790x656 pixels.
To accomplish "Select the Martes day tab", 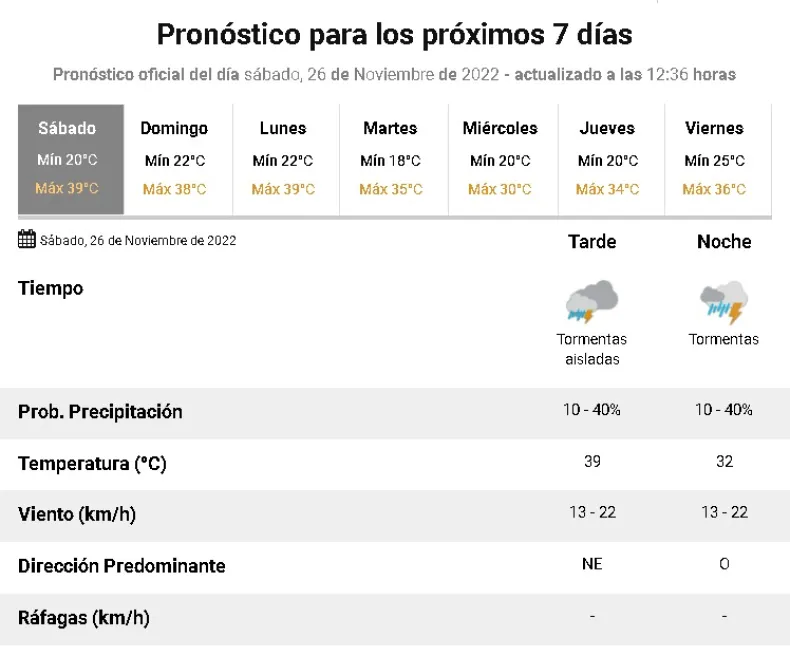I will point(390,159).
